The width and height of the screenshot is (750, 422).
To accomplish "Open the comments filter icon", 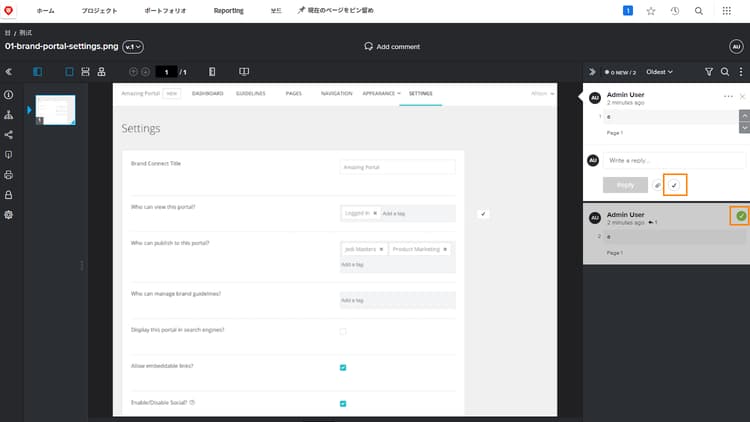I will 709,72.
